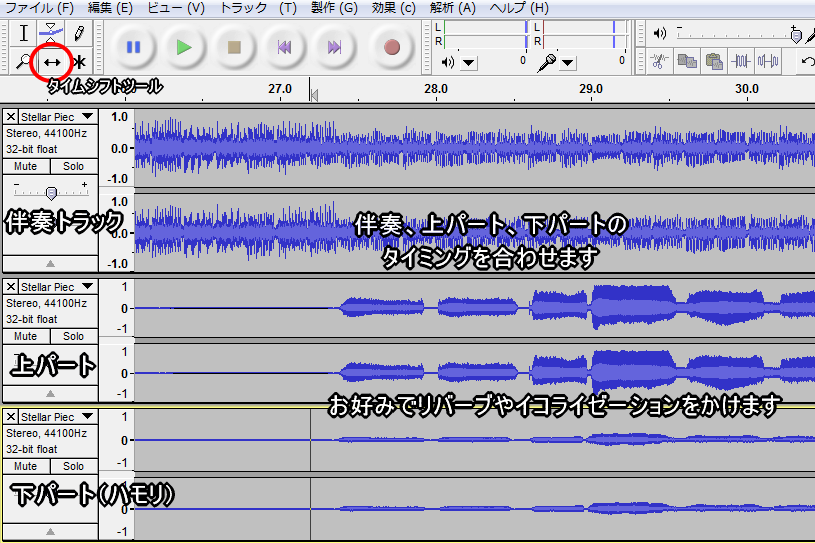Screen dimensions: 815x543
Task: Open the 製作 (G) menu
Action: [334, 8]
